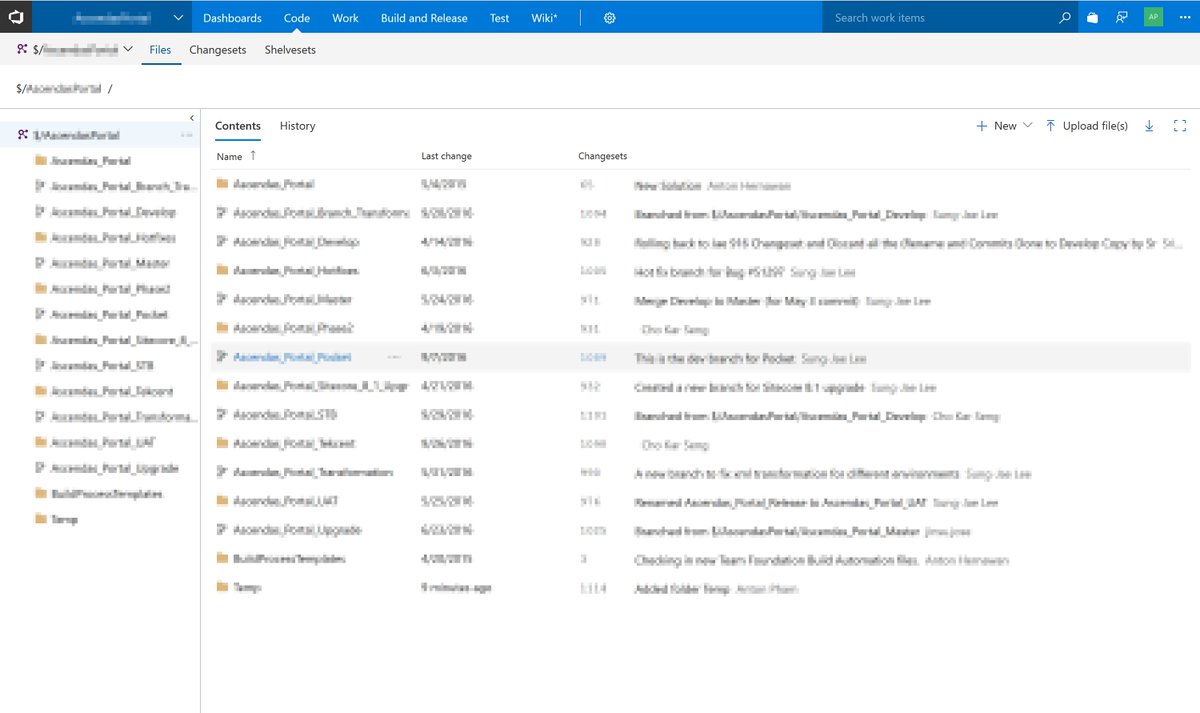Open Ascendas_Portal_Develop in the Contents list

pyautogui.click(x=296, y=242)
